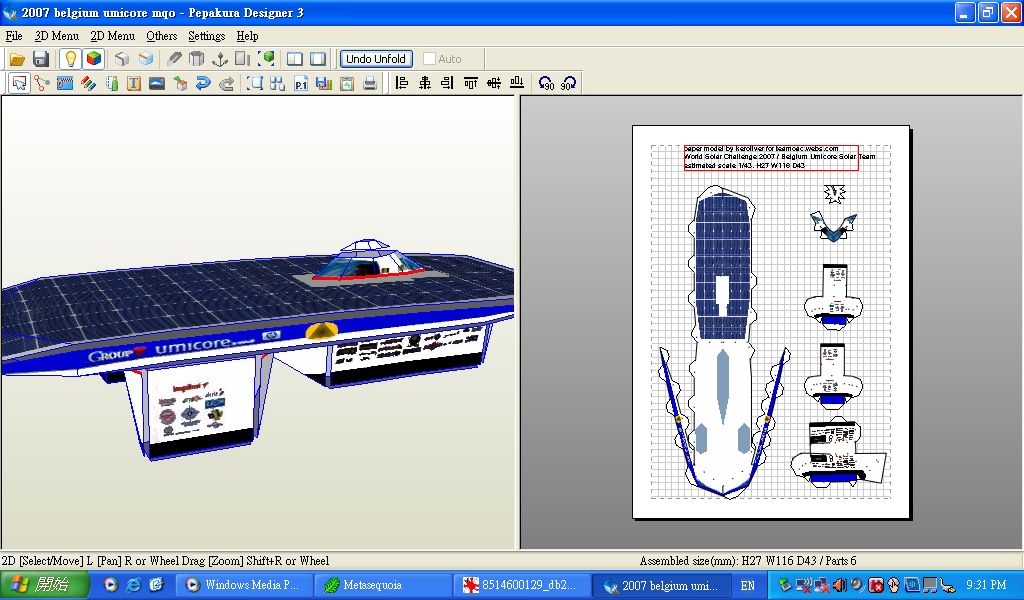The width and height of the screenshot is (1024, 600).
Task: Click the cockpit canopy on the 3D model
Action: tap(368, 259)
